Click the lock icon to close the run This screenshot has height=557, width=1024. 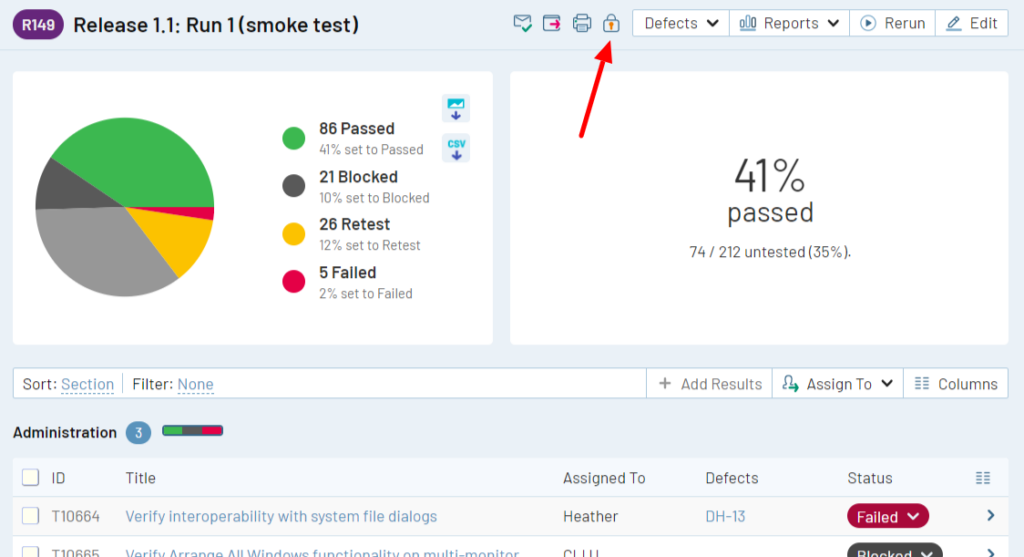(611, 23)
